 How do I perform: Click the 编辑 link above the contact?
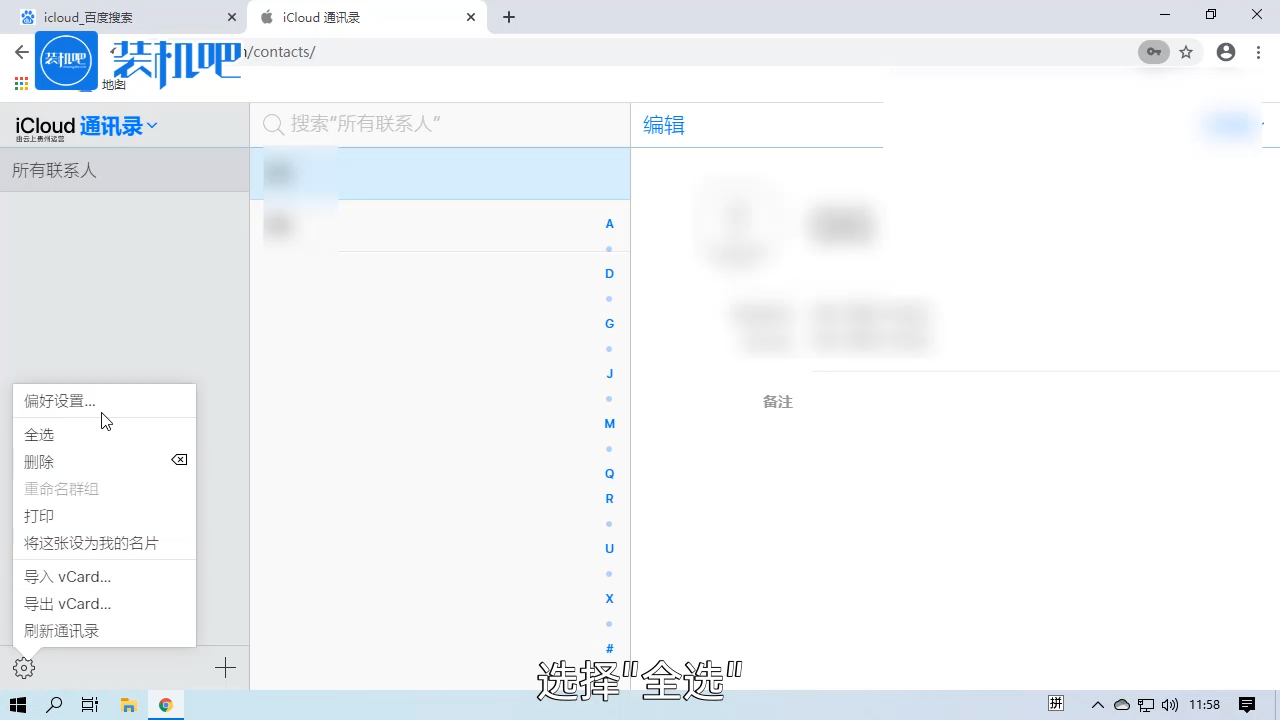click(663, 124)
